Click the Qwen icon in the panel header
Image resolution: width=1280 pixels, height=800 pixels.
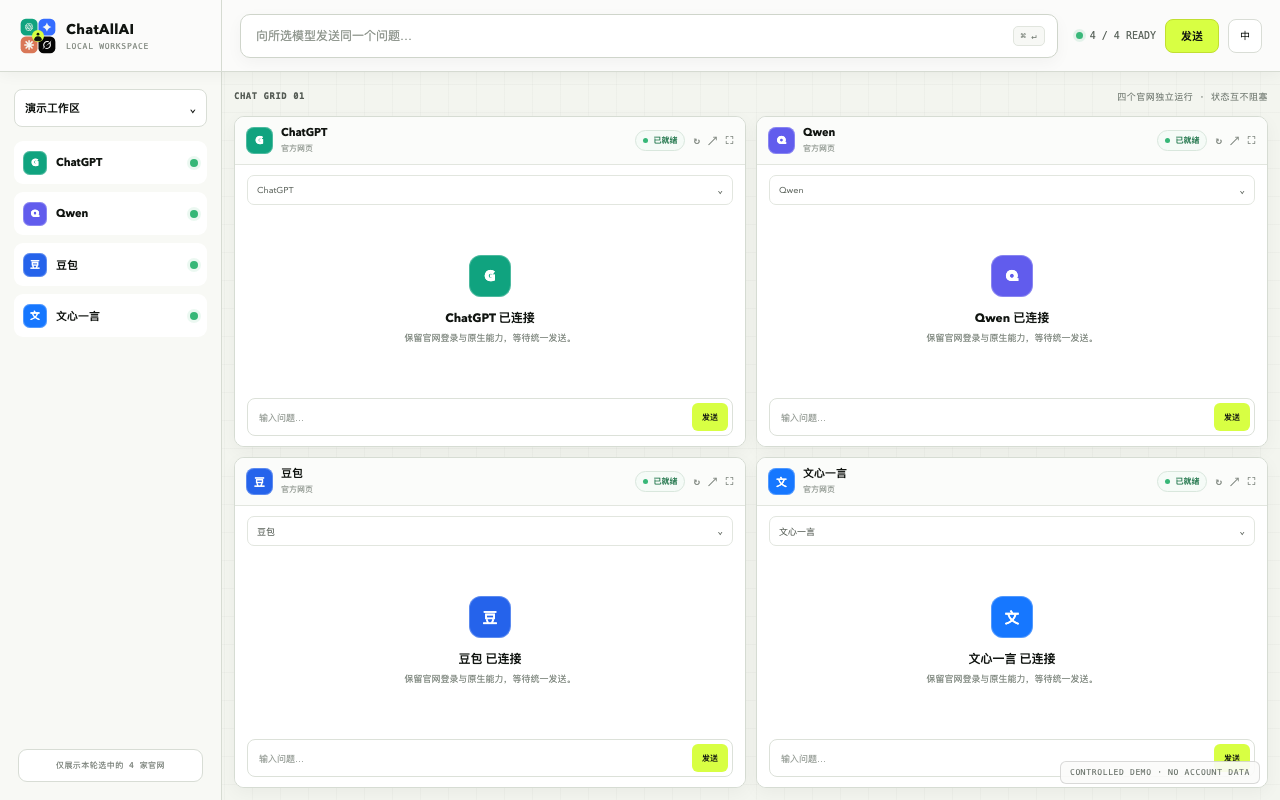tap(781, 140)
